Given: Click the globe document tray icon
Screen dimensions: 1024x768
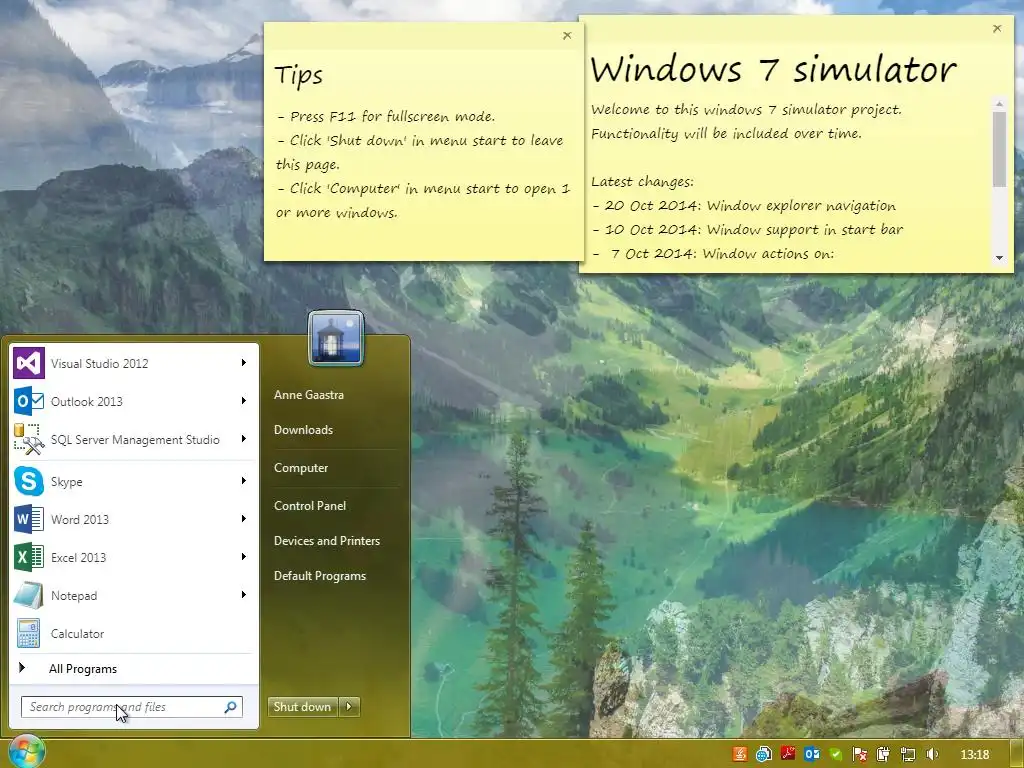Looking at the screenshot, I should tap(763, 754).
